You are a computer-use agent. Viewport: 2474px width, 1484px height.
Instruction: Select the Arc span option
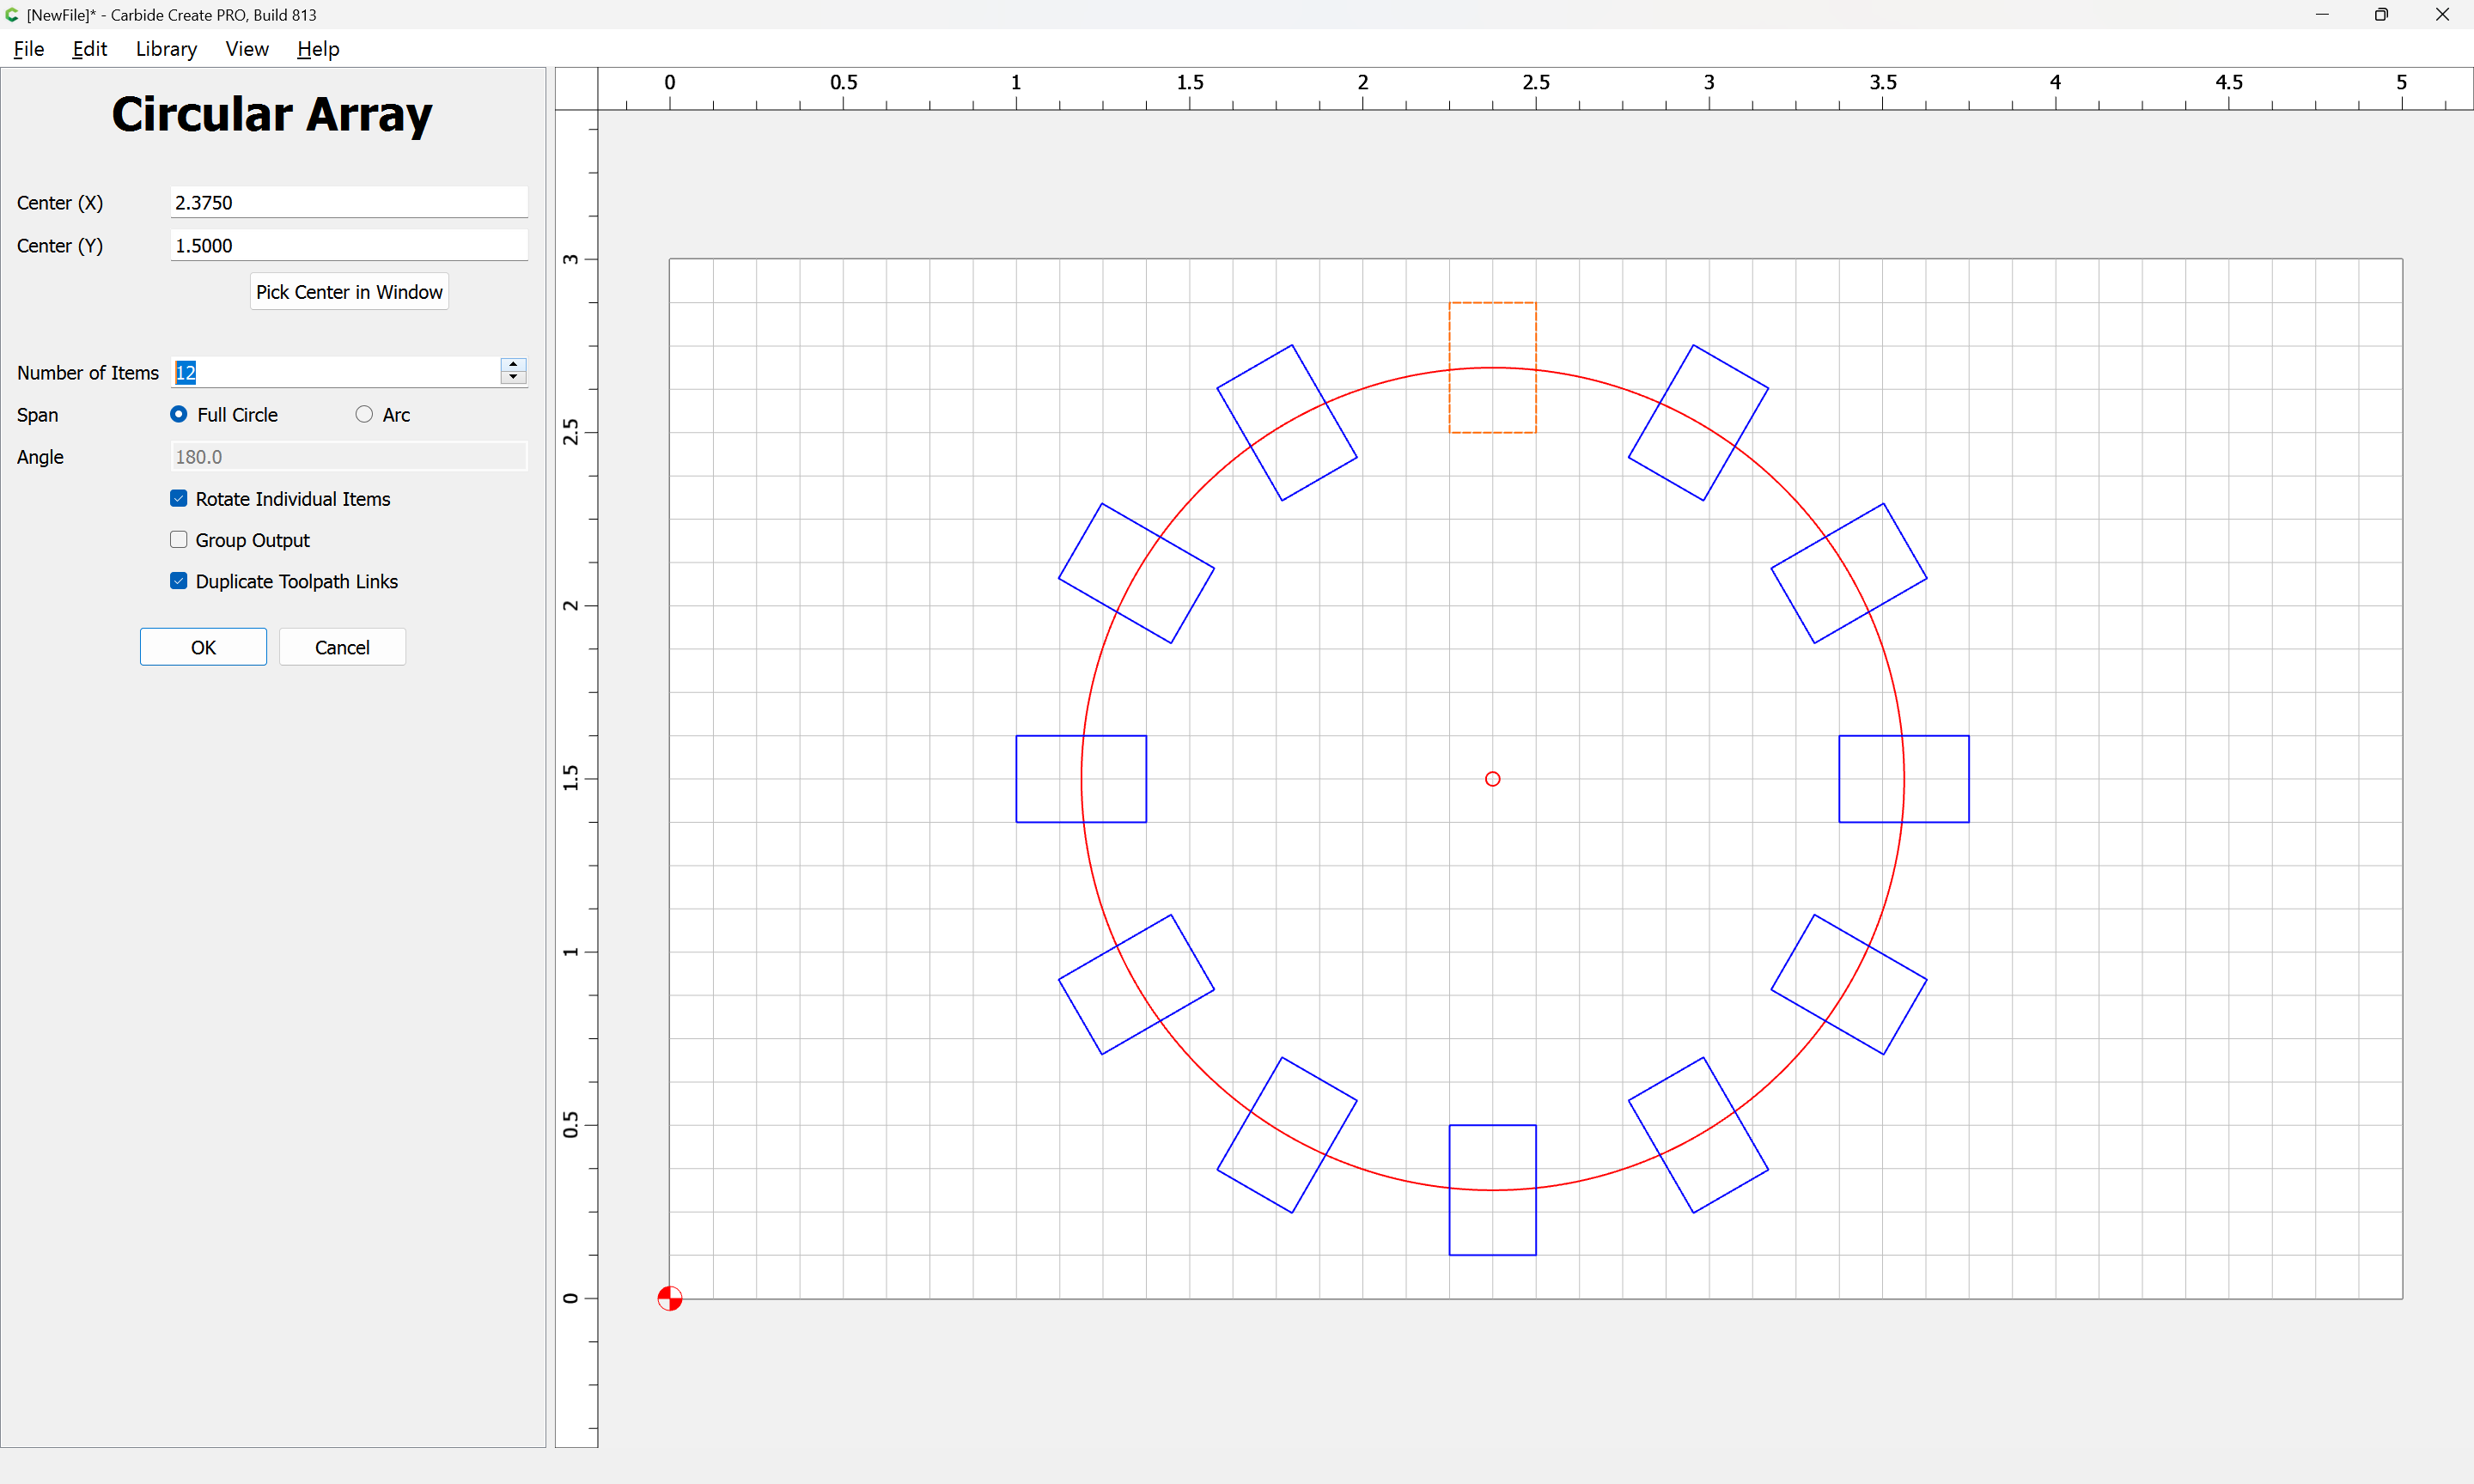coord(364,414)
